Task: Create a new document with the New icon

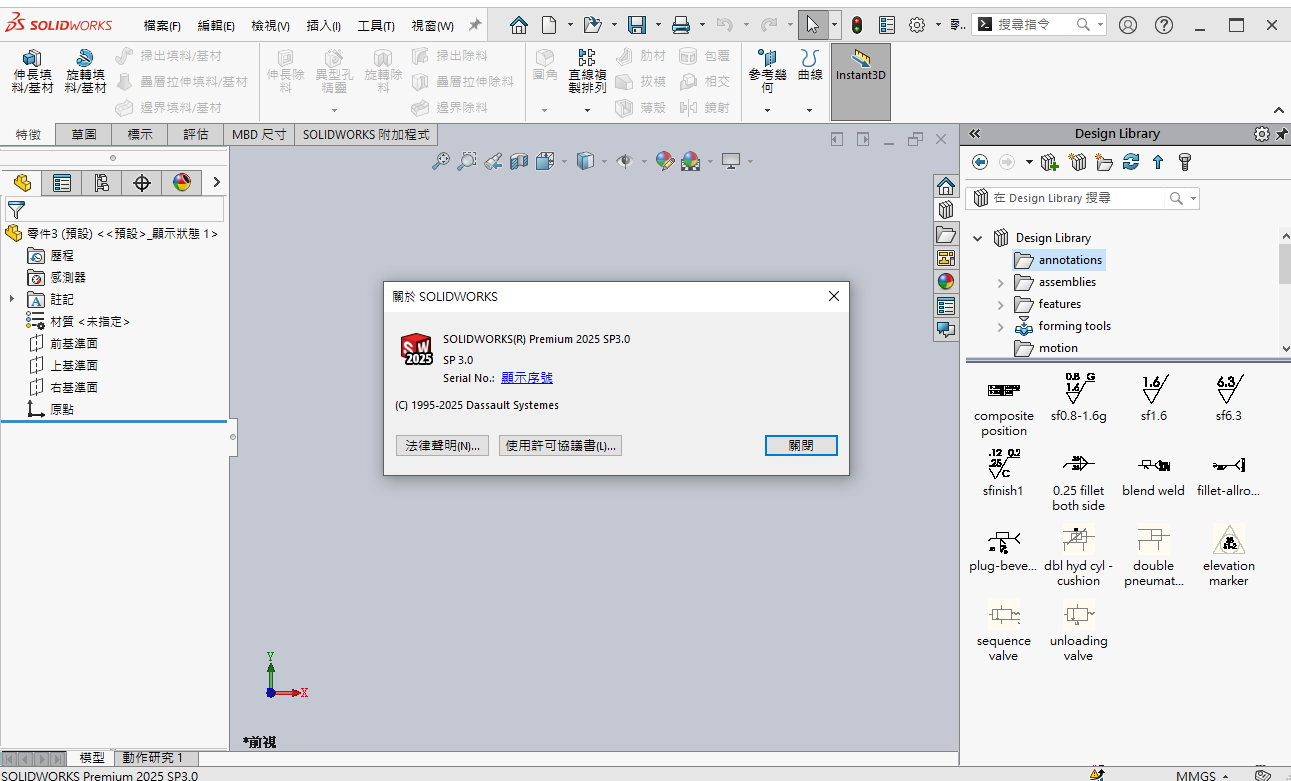Action: tap(549, 25)
